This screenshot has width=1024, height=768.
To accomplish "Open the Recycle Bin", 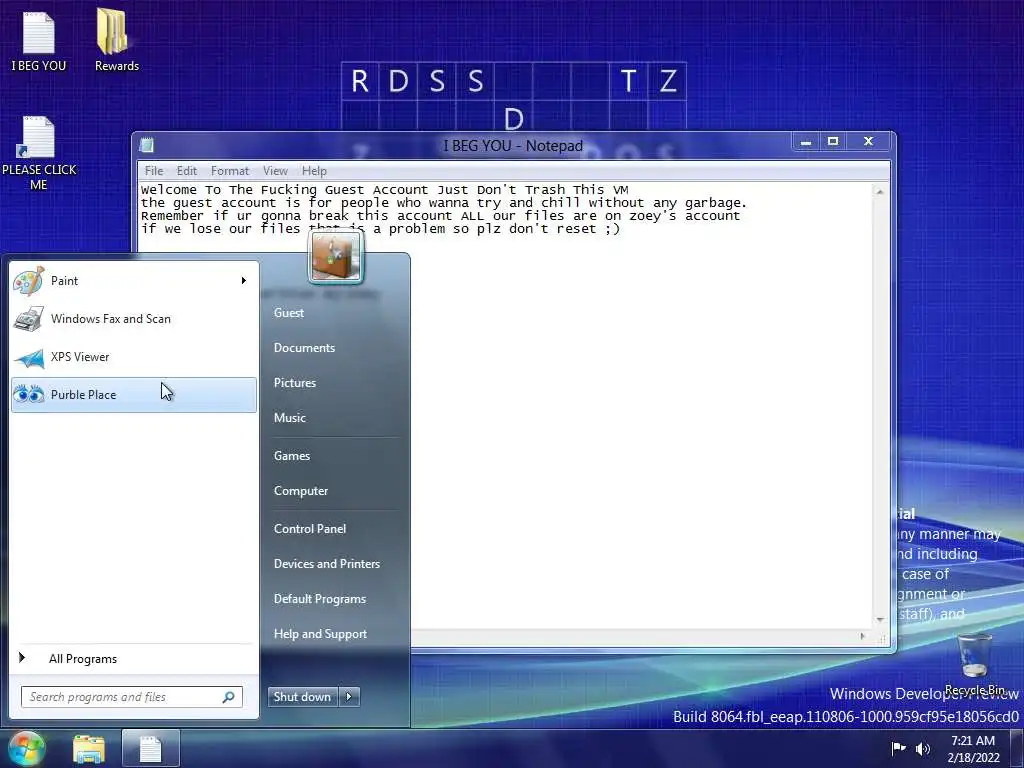I will (x=974, y=664).
